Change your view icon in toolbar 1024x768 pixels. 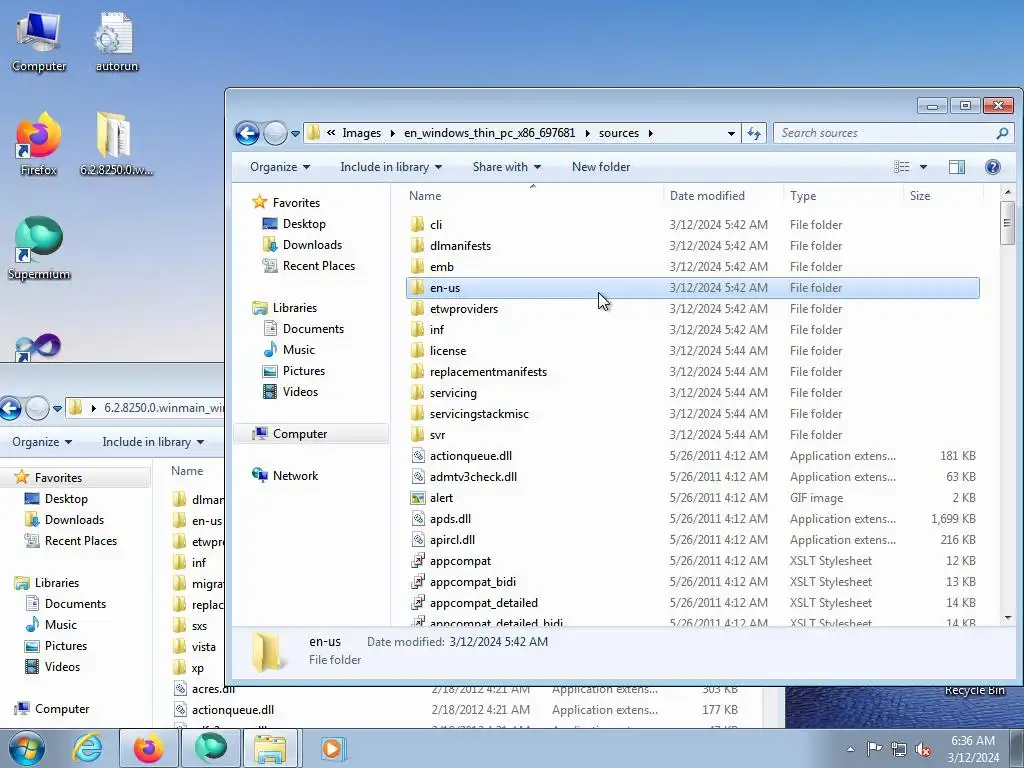(901, 167)
